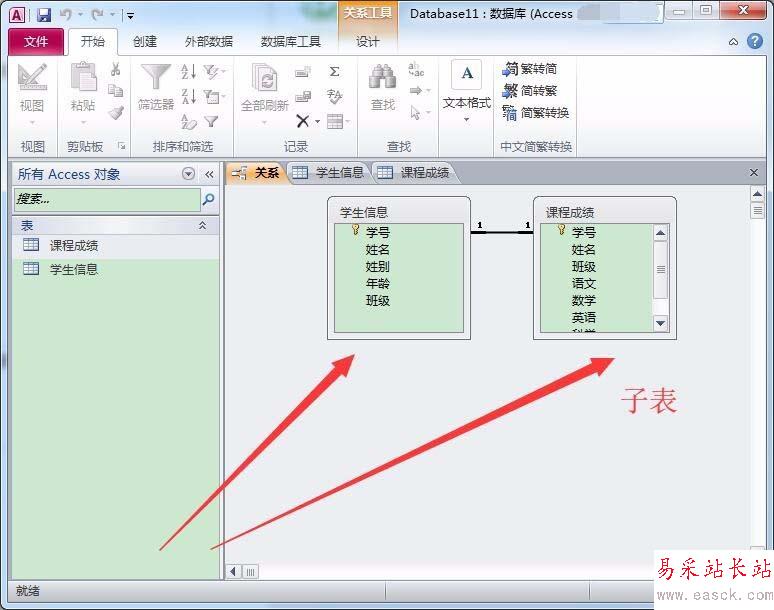
Task: Click the Delete X icon
Action: (303, 120)
